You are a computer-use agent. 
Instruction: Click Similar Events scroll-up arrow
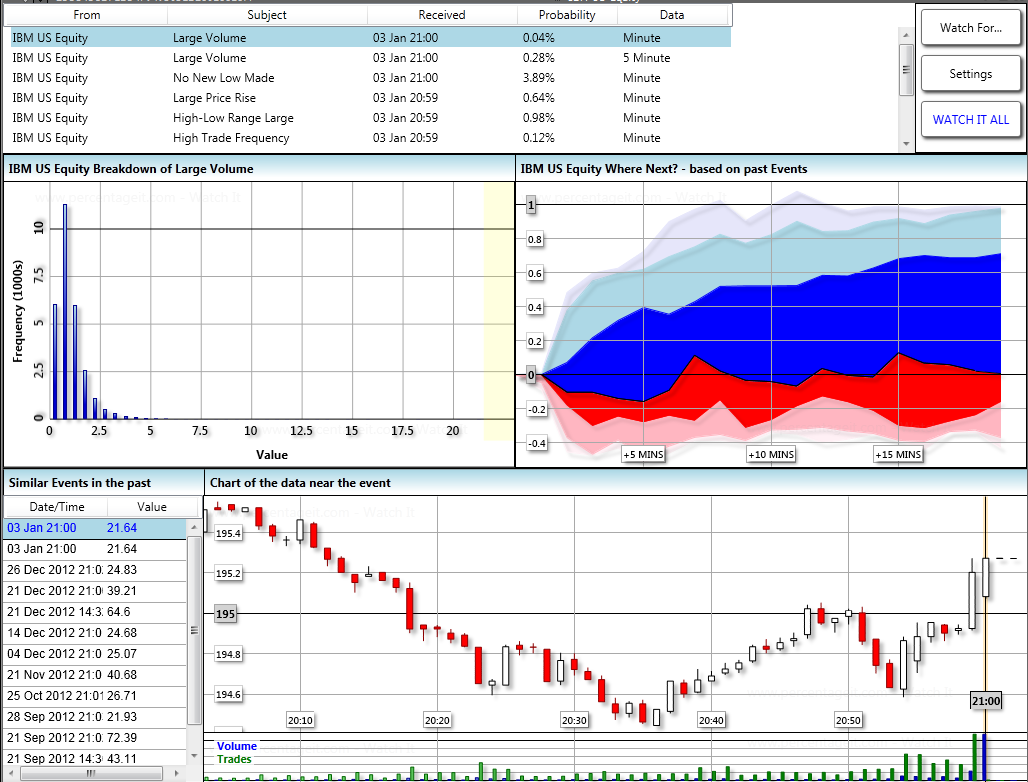coord(194,527)
